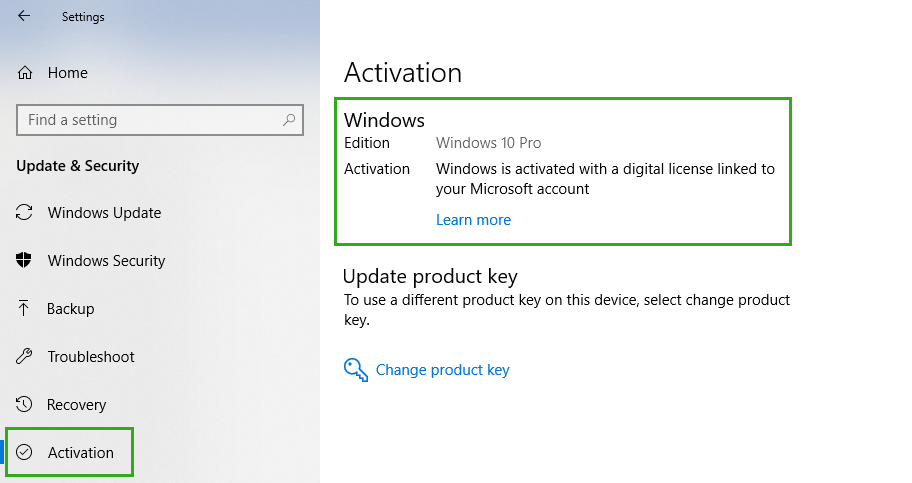Click the Home house icon
Image resolution: width=912 pixels, height=483 pixels.
tap(24, 73)
